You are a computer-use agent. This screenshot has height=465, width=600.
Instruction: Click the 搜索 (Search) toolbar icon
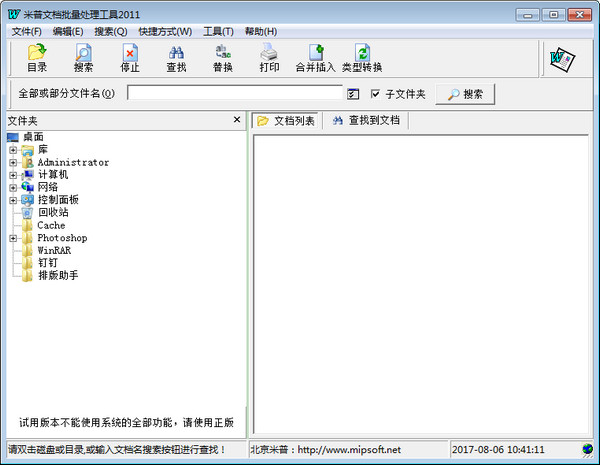pos(84,59)
